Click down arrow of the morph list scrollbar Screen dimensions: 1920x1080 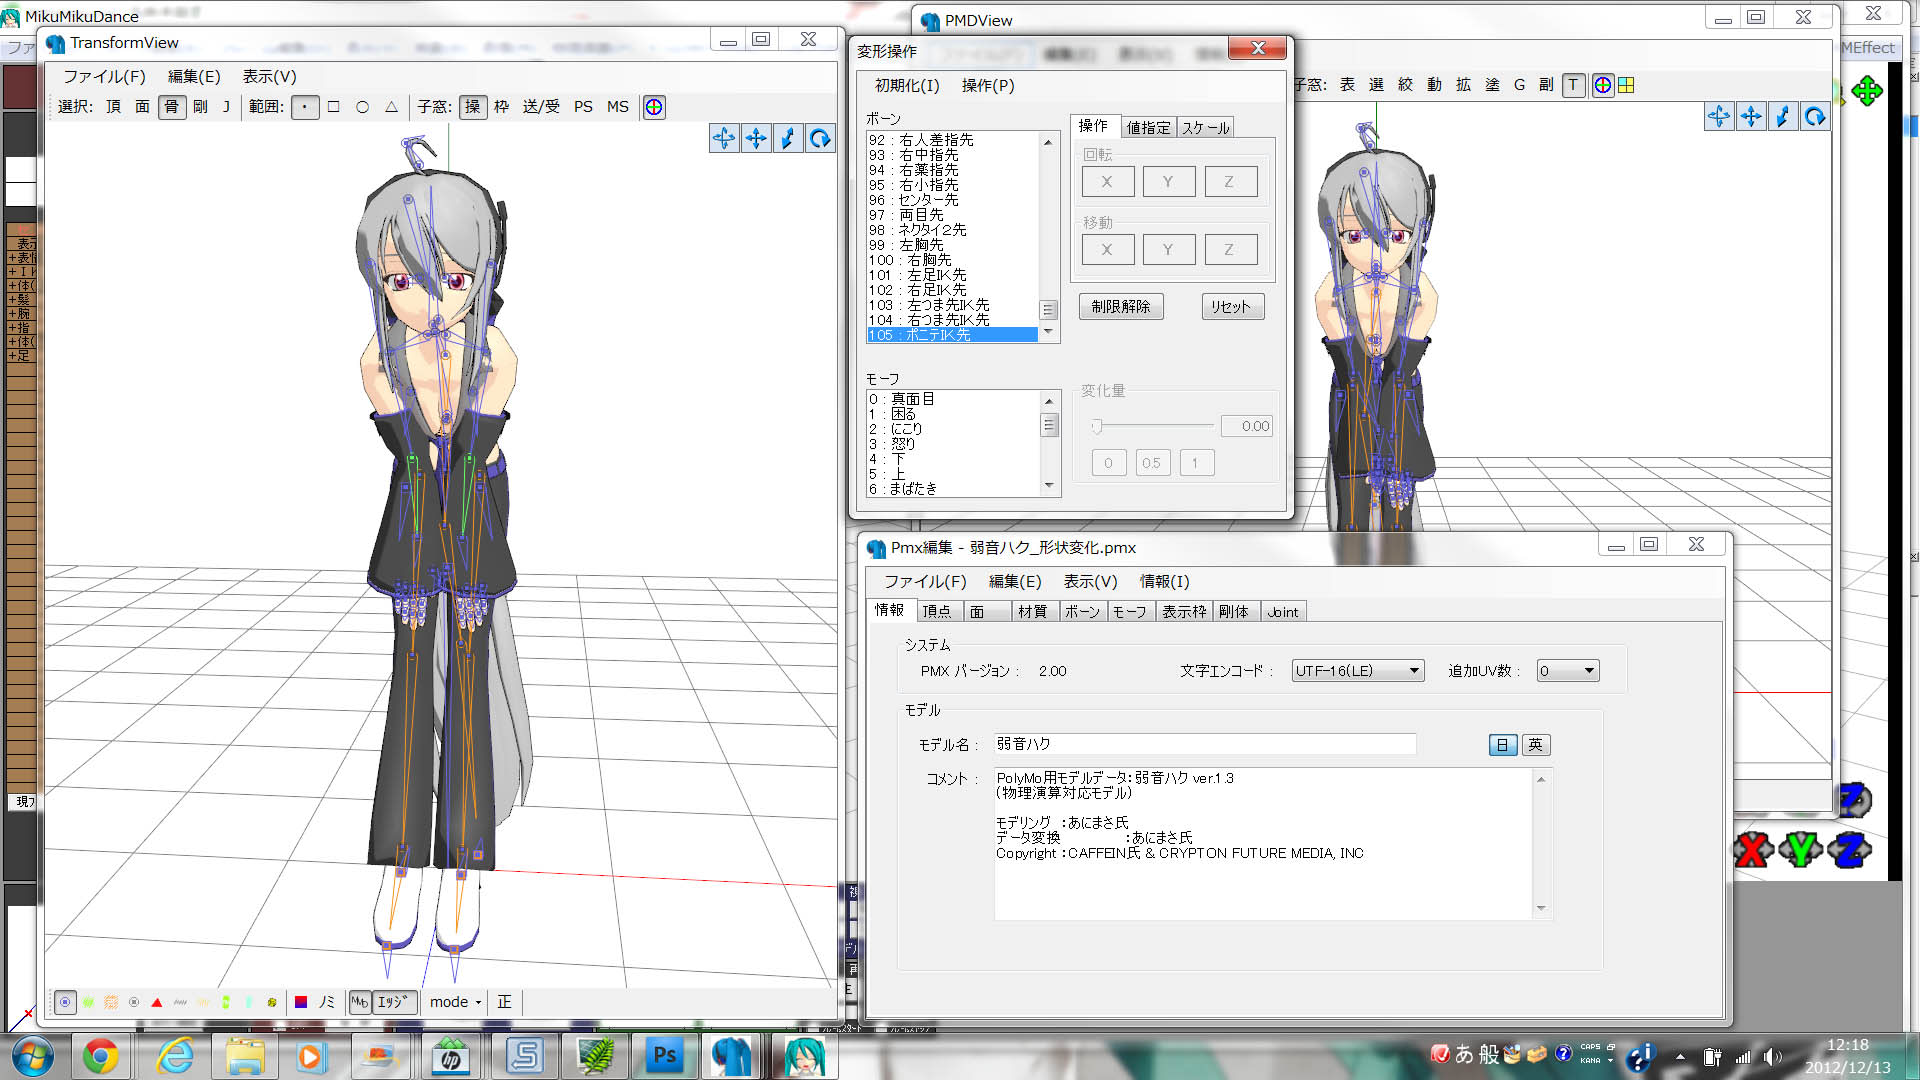tap(1048, 486)
